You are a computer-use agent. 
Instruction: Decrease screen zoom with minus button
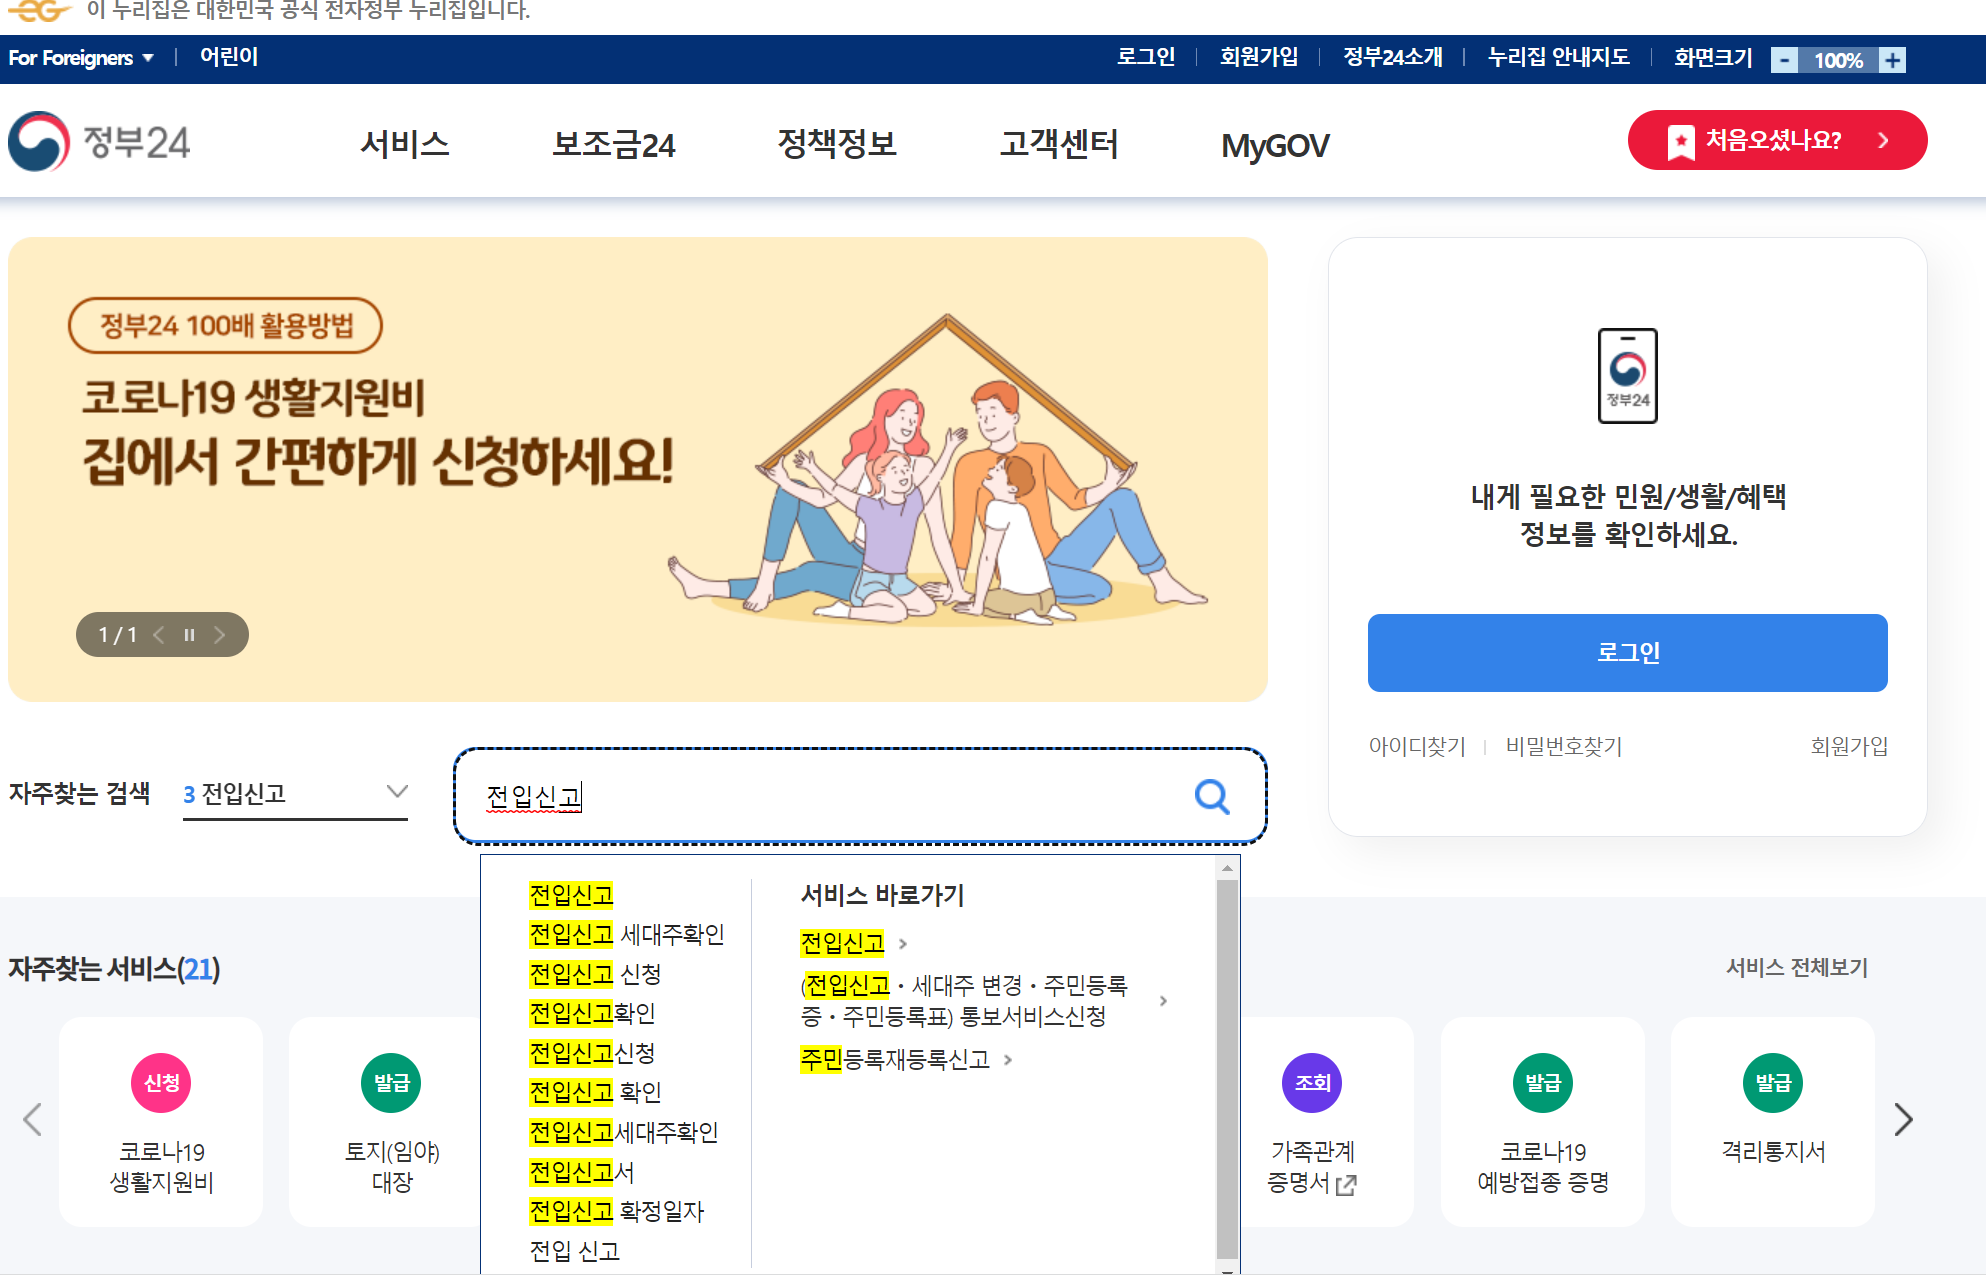[x=1784, y=60]
